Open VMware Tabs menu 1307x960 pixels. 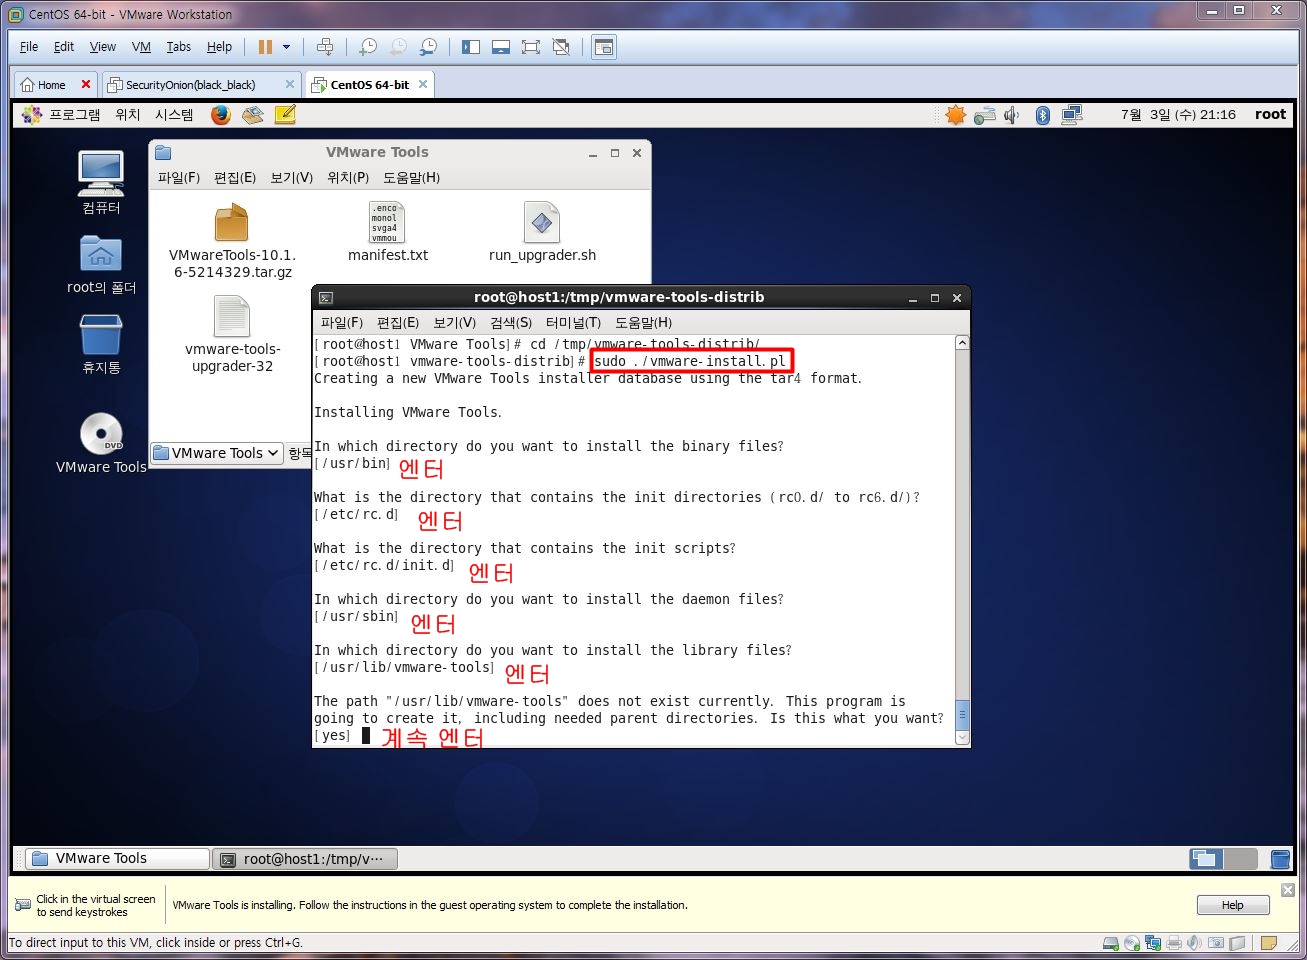(179, 47)
